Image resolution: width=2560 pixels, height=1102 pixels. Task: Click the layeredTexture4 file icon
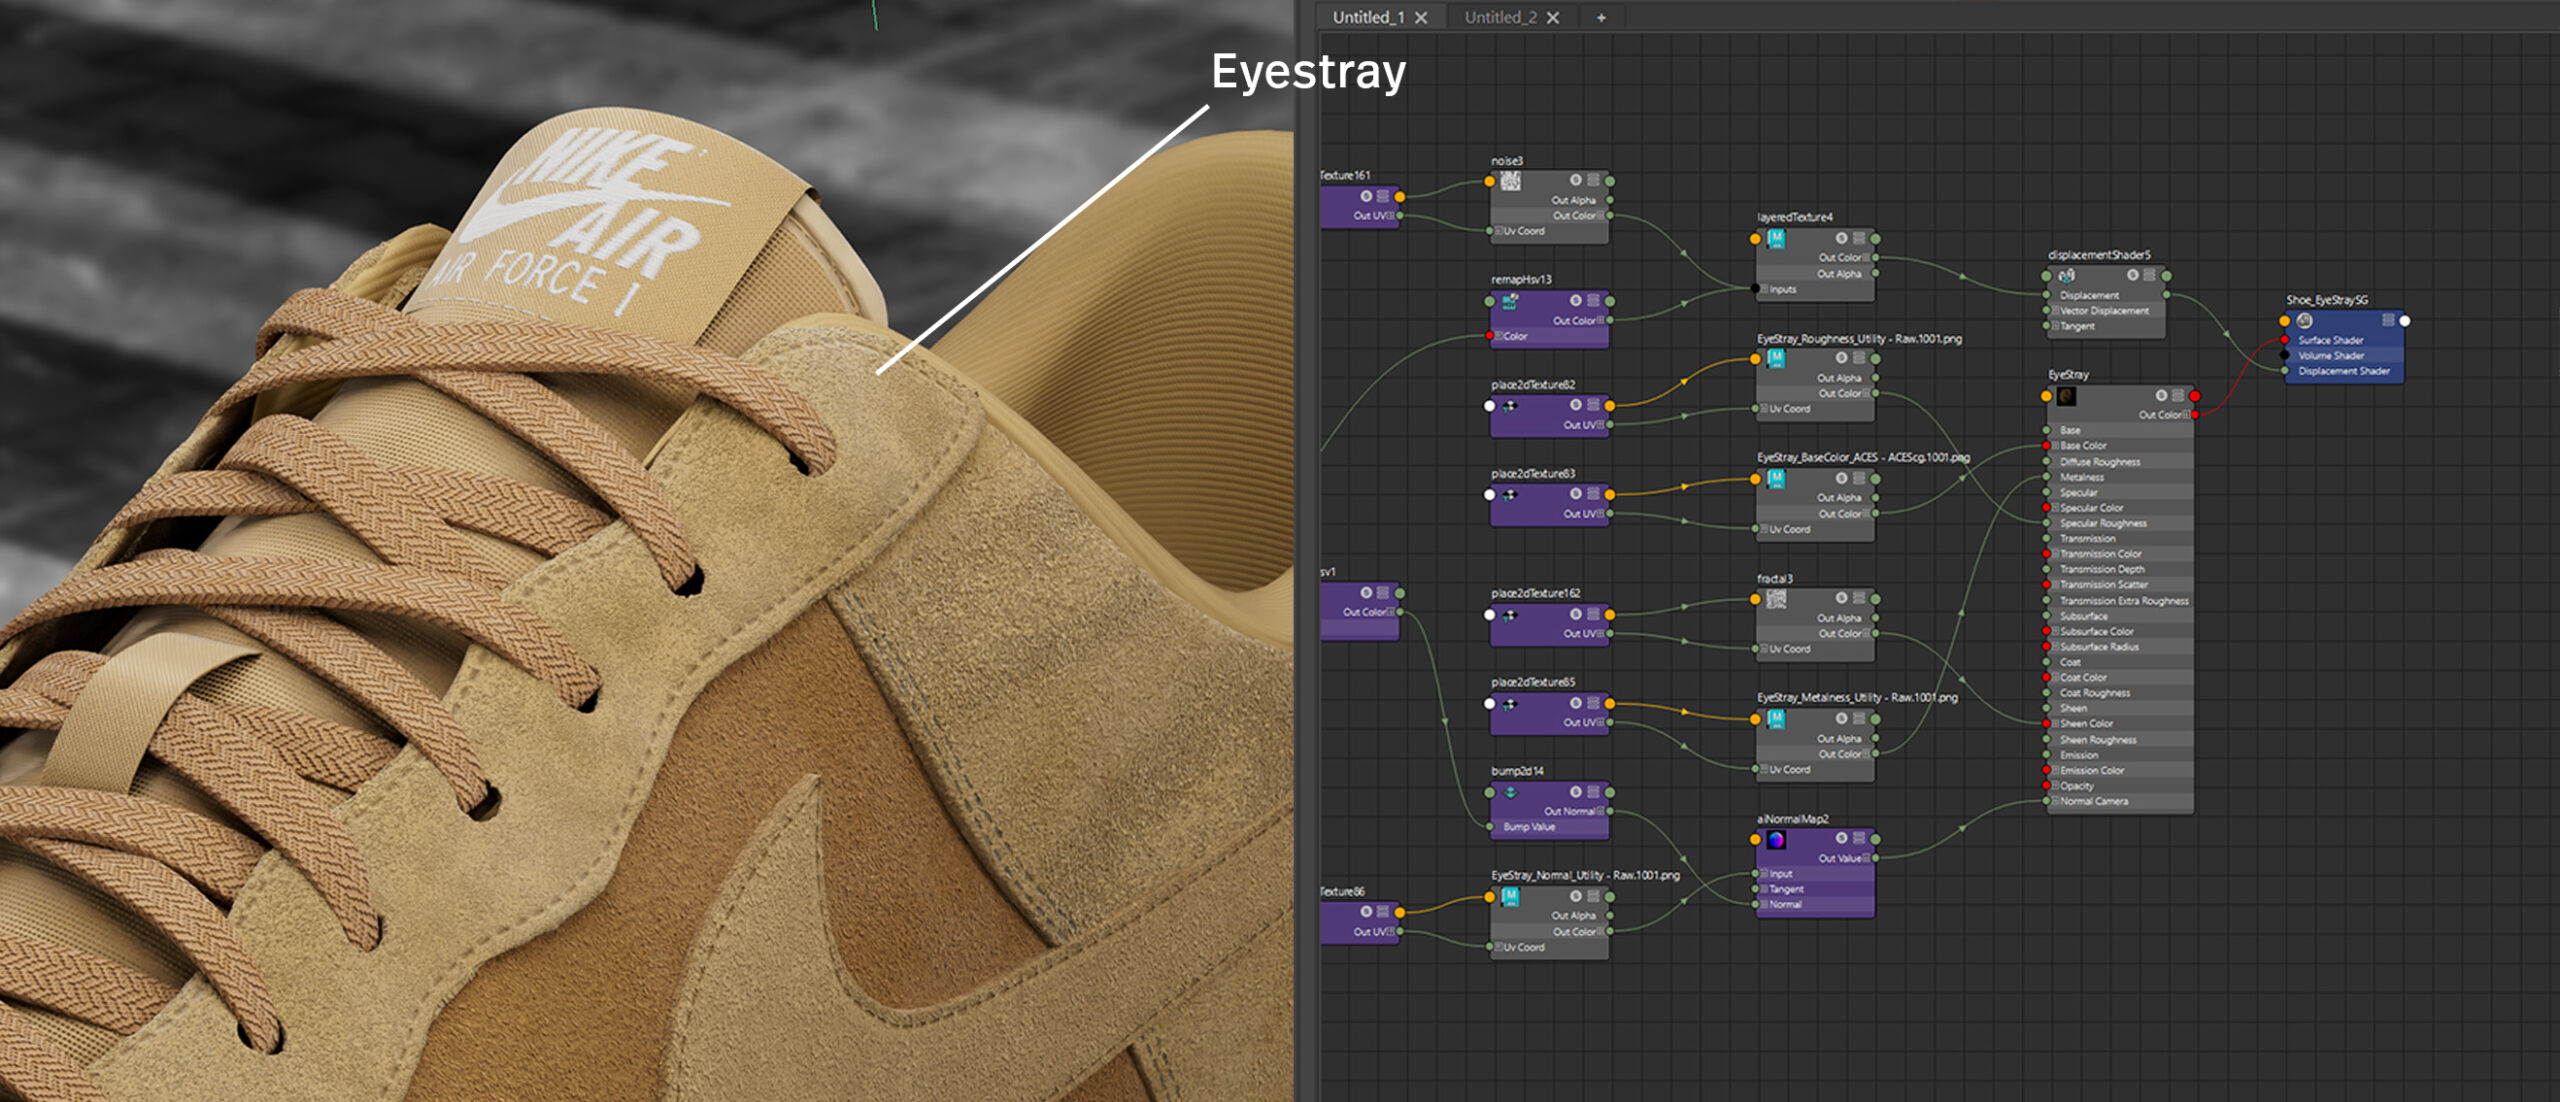[1776, 239]
